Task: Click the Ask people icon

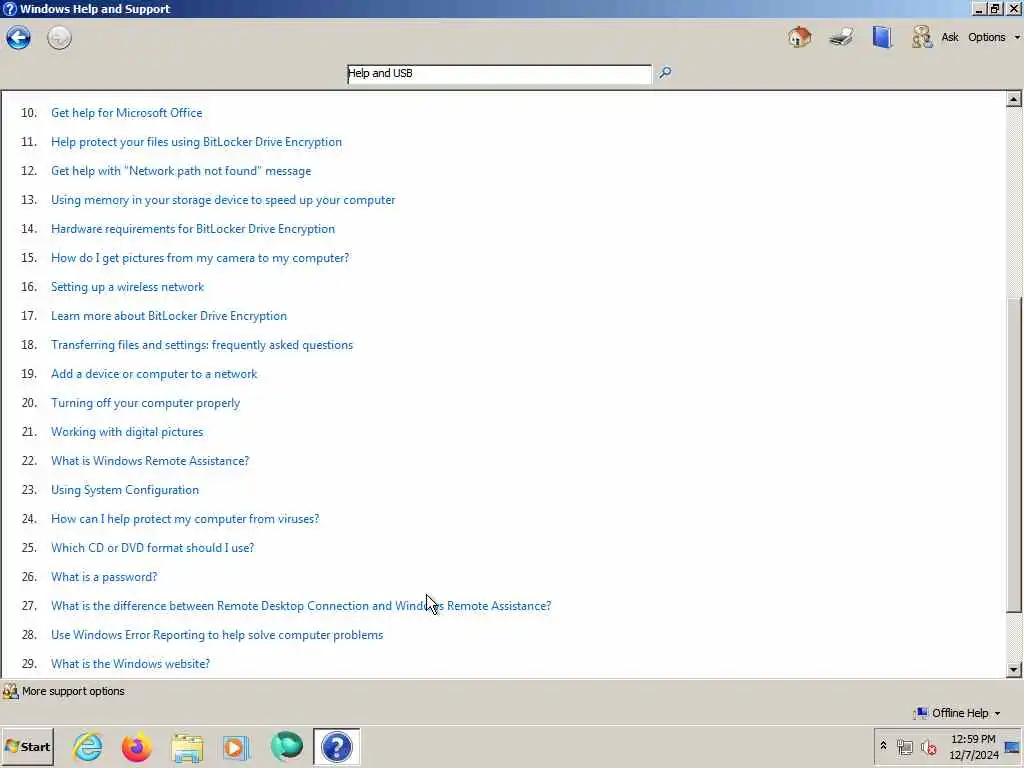Action: (921, 37)
